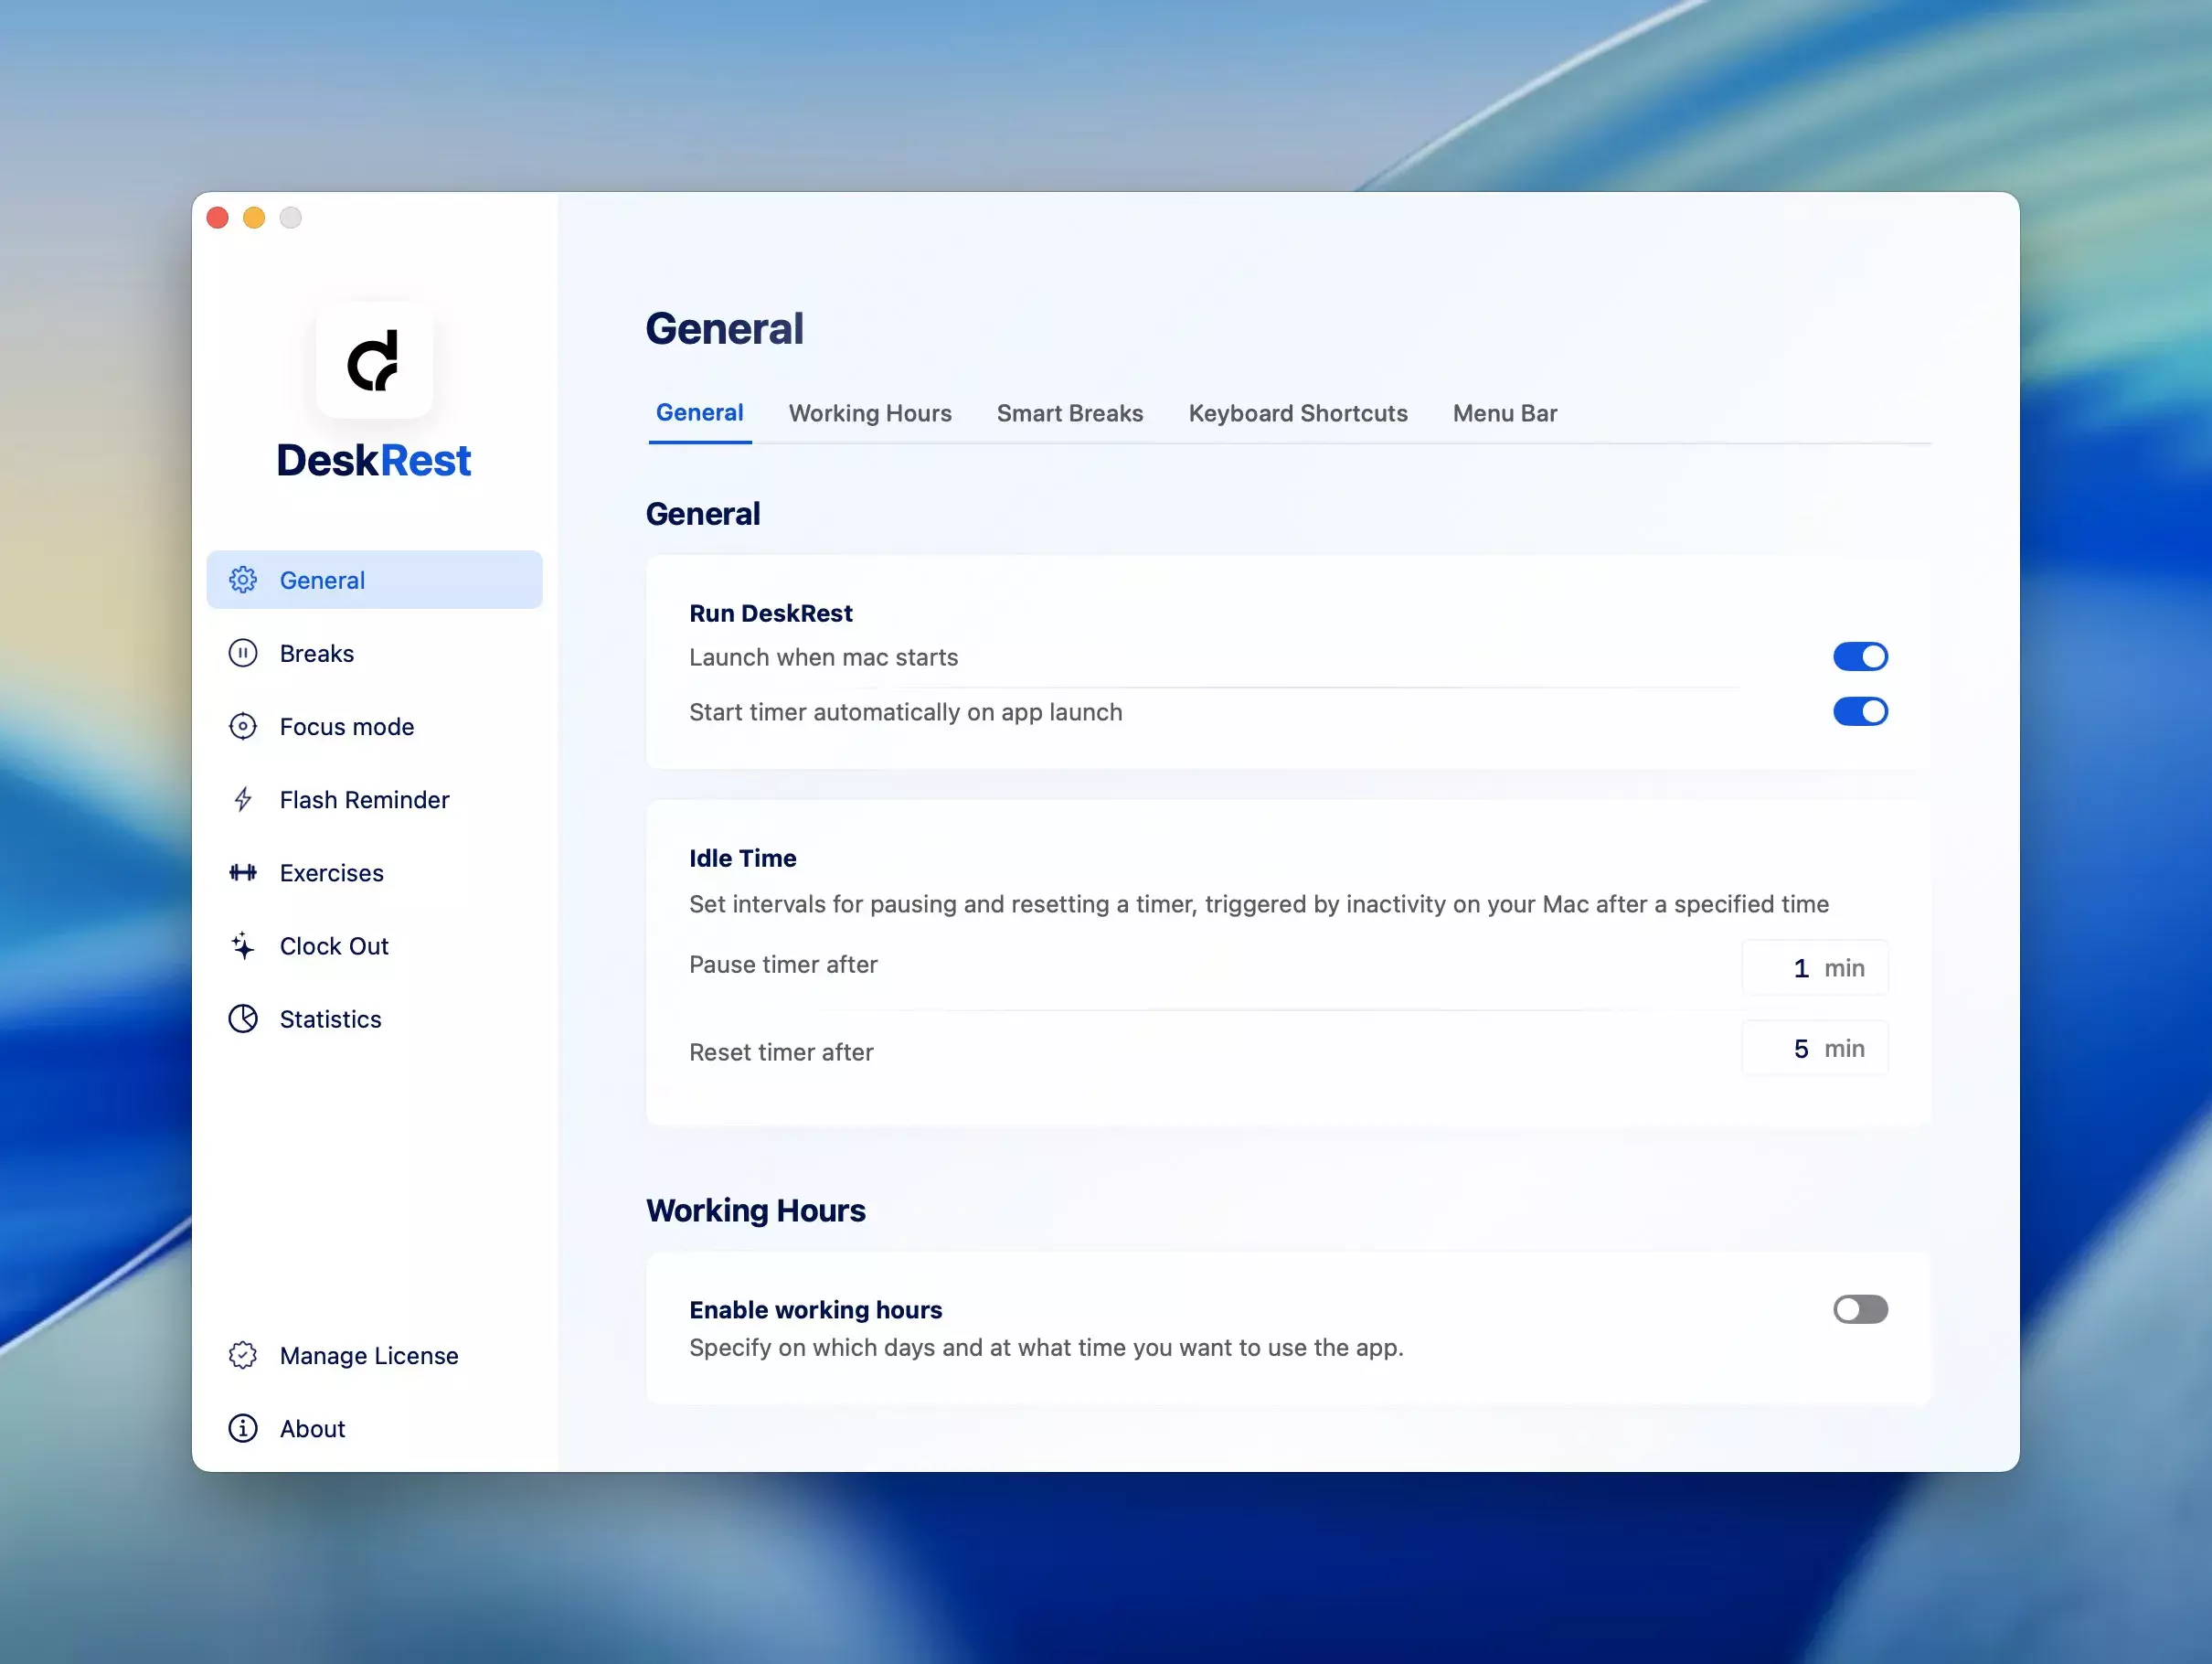Click the Statistics pie chart icon
The image size is (2212, 1664).
(x=243, y=1019)
